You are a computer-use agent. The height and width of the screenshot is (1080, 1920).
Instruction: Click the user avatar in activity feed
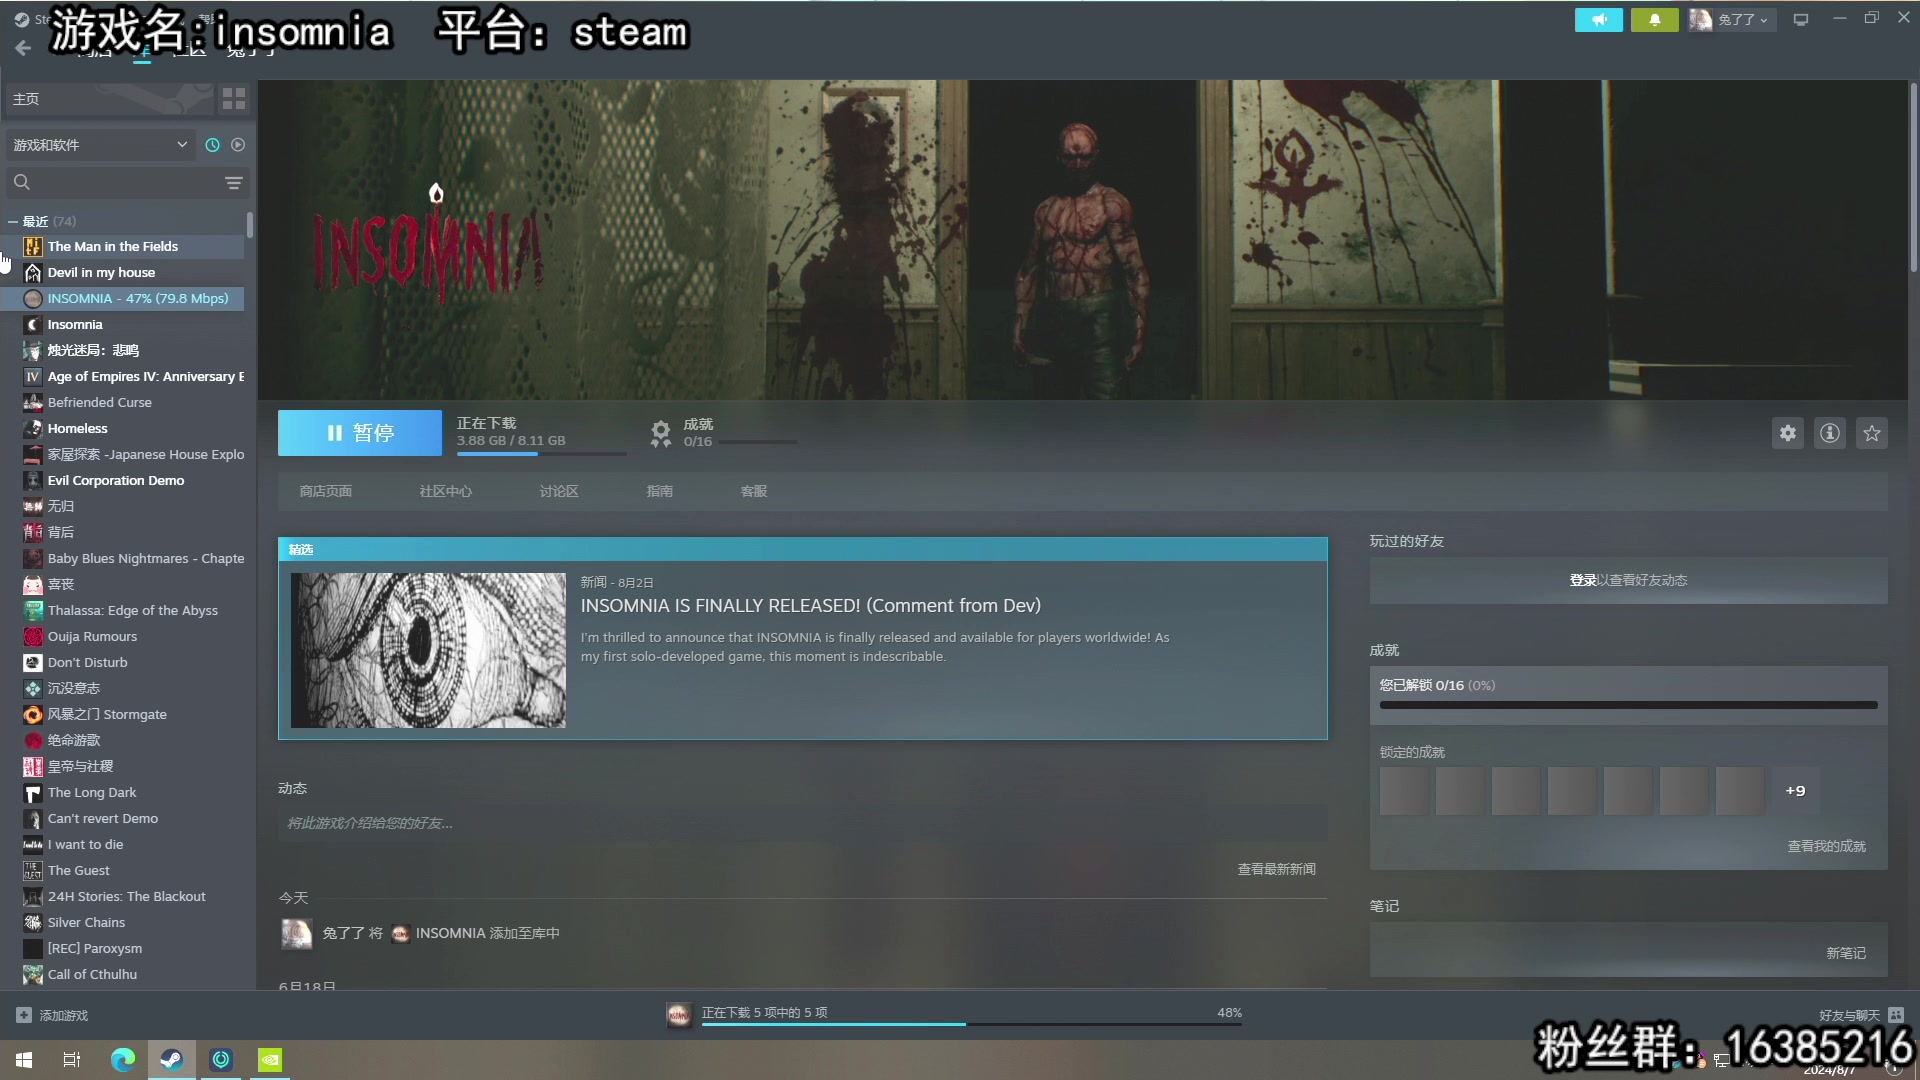(296, 933)
